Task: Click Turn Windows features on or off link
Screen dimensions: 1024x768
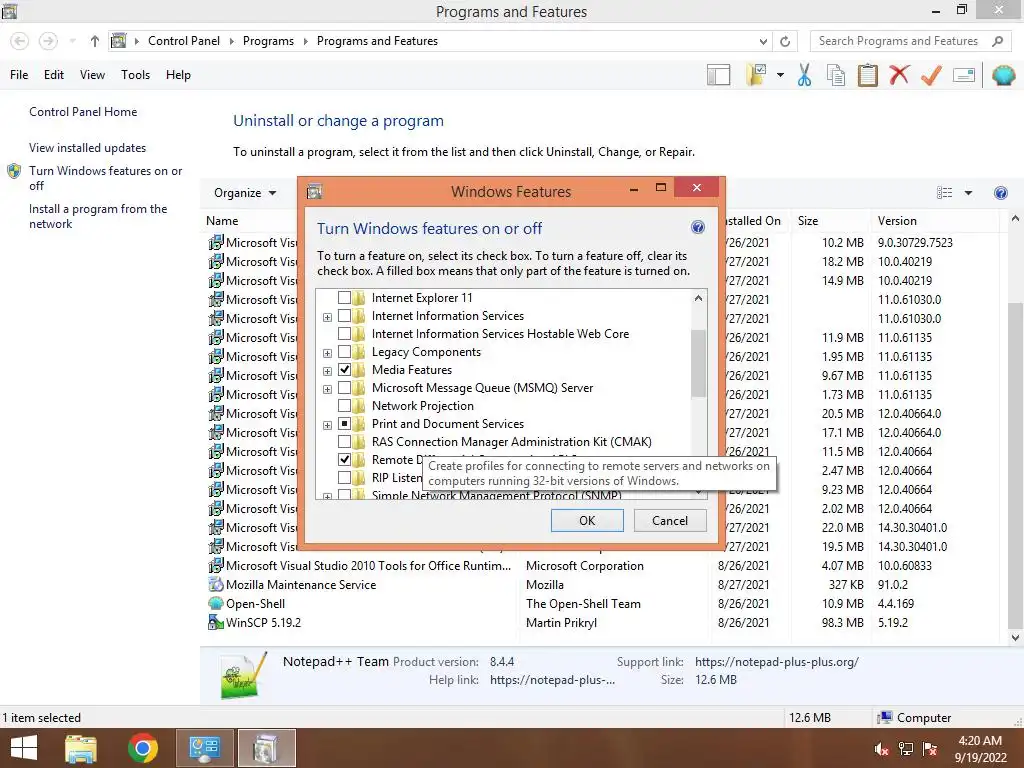Action: click(x=105, y=178)
